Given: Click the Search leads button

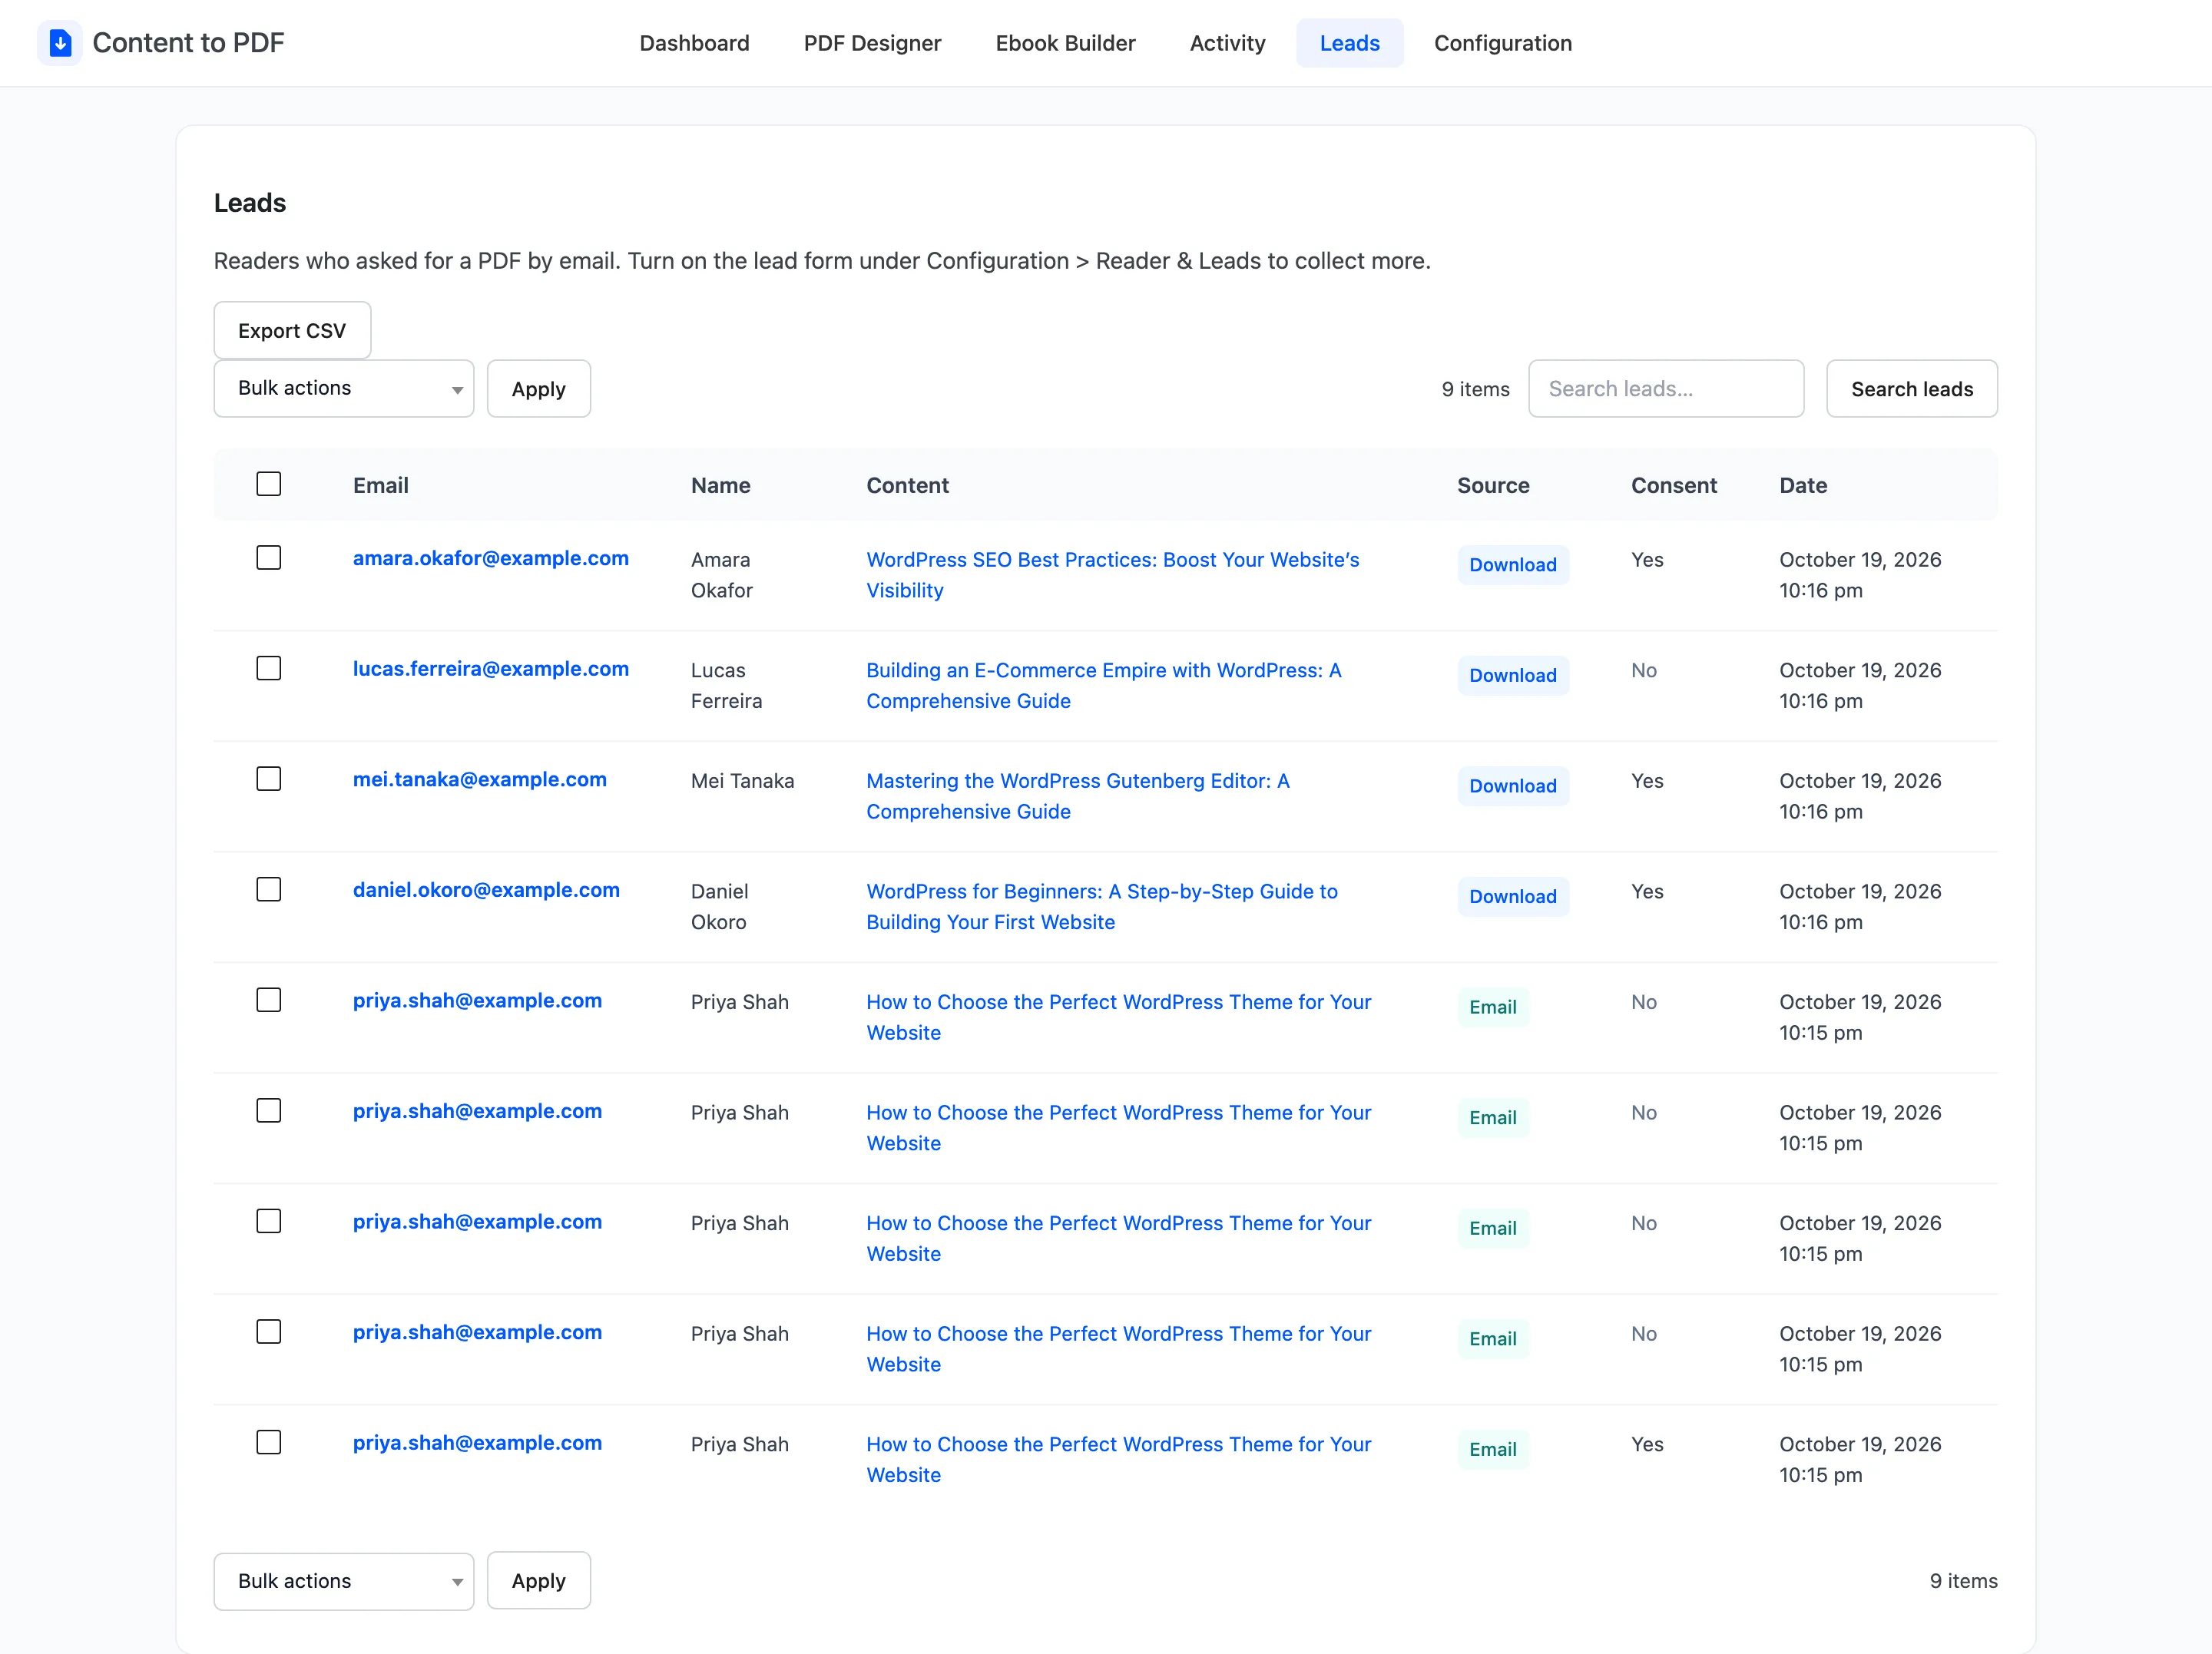Looking at the screenshot, I should tap(1911, 388).
